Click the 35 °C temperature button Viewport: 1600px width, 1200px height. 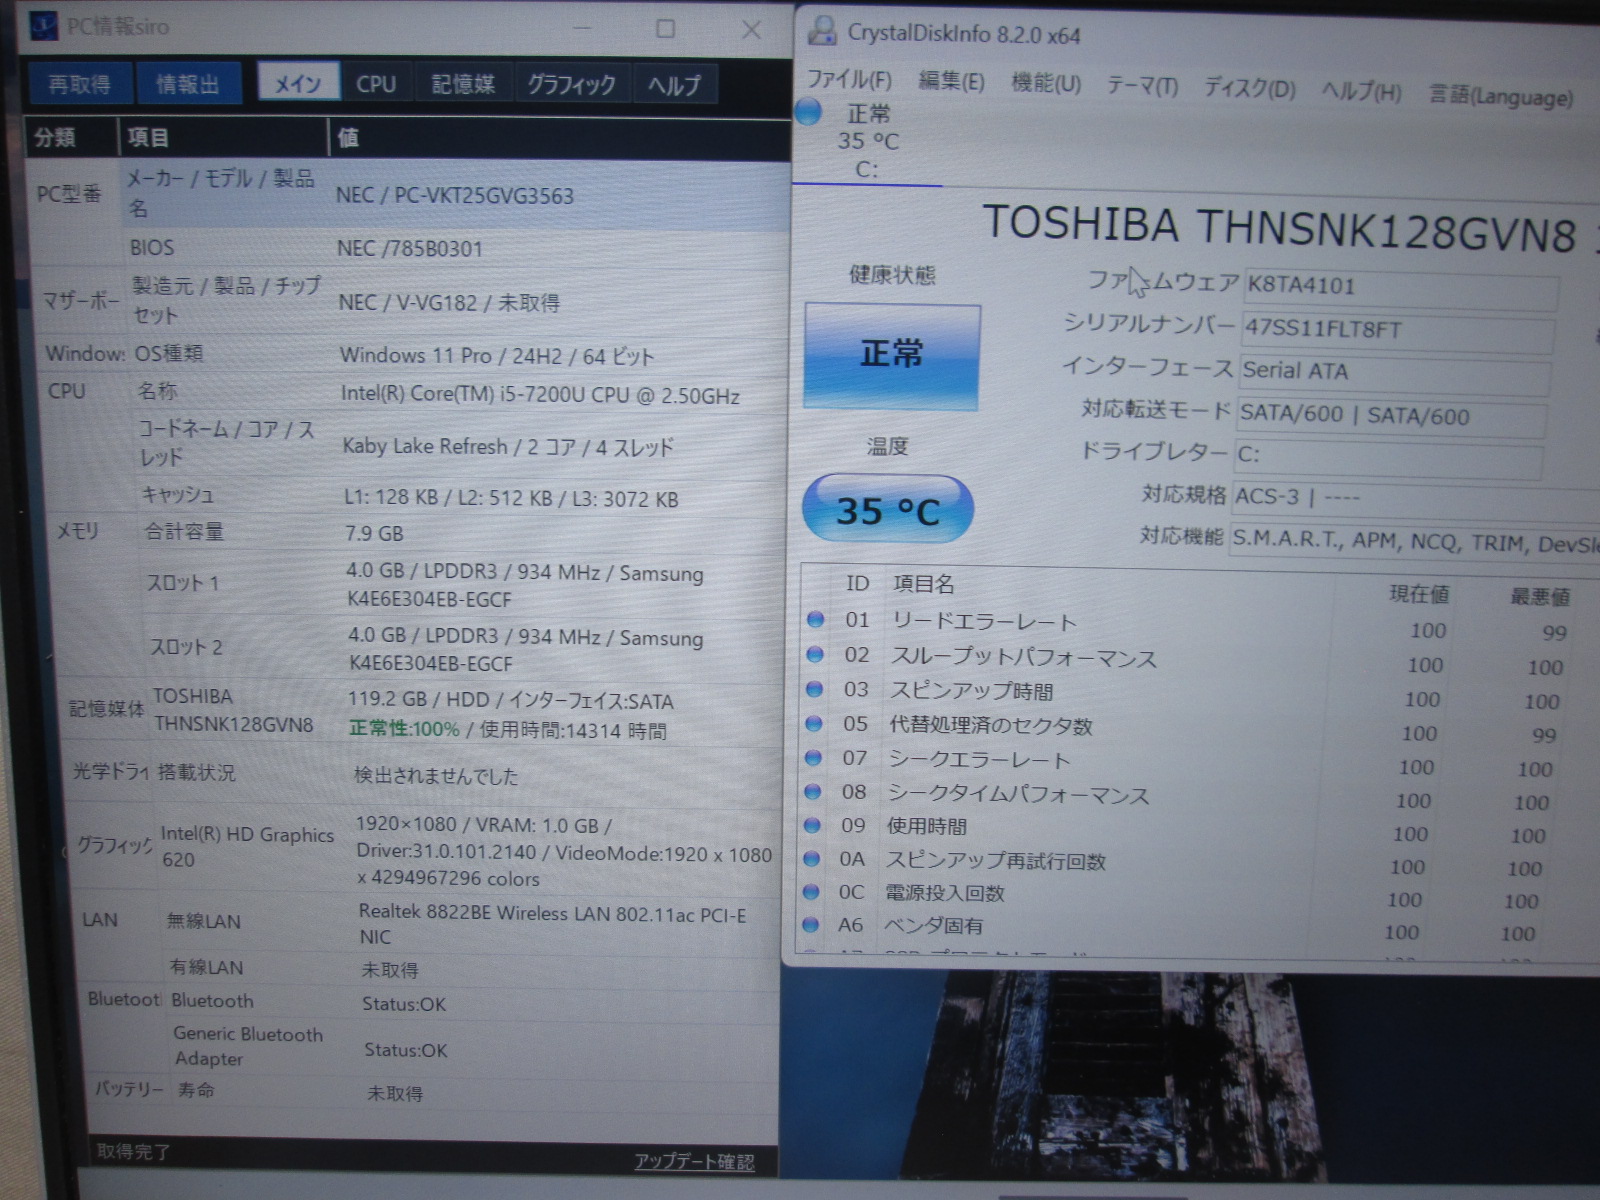887,510
